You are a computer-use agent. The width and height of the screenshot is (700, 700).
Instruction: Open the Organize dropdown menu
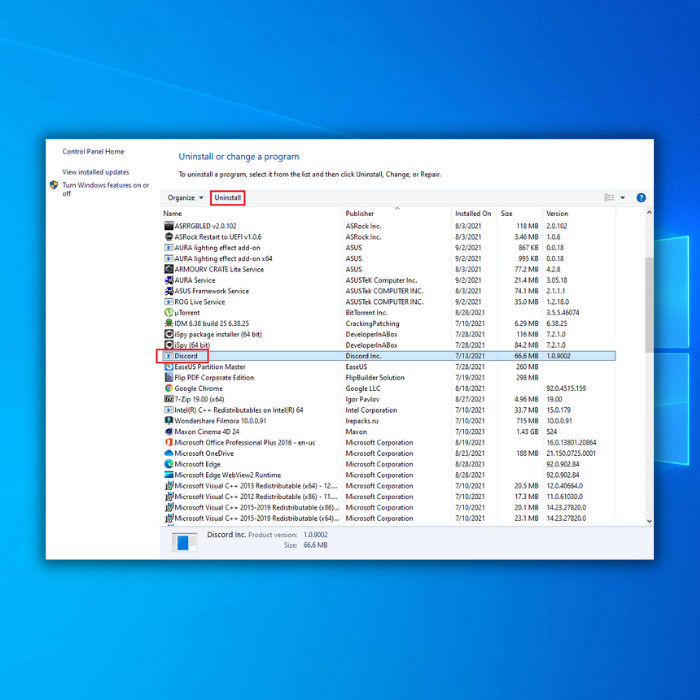(x=185, y=197)
